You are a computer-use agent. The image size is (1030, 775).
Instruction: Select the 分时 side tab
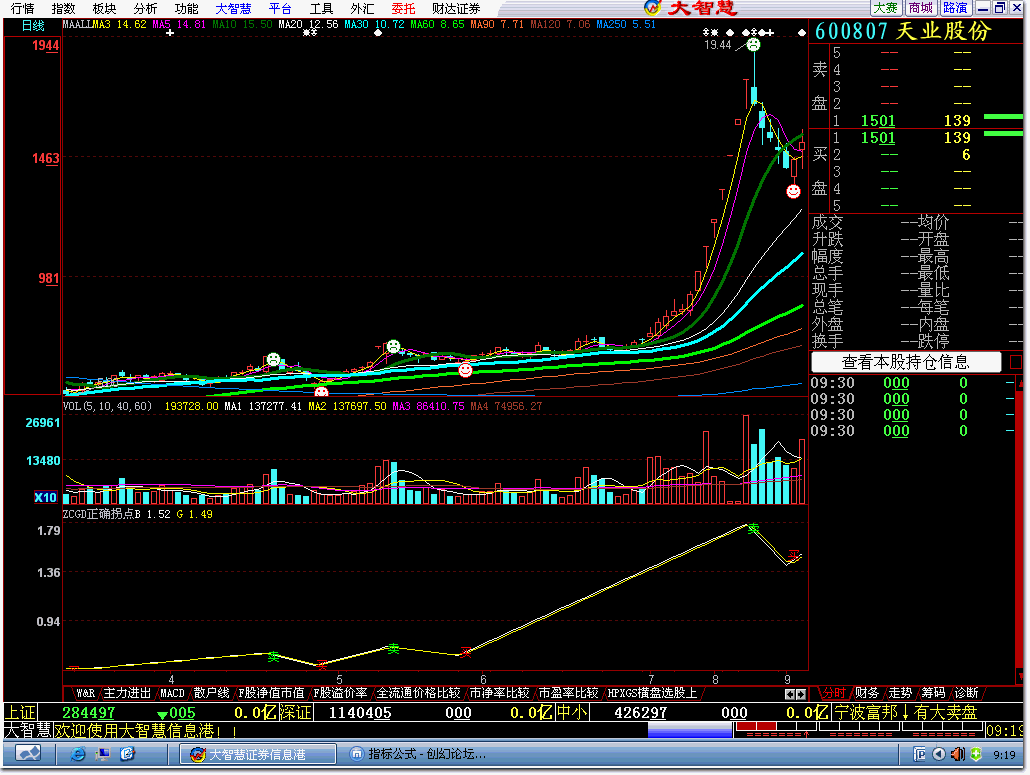834,693
